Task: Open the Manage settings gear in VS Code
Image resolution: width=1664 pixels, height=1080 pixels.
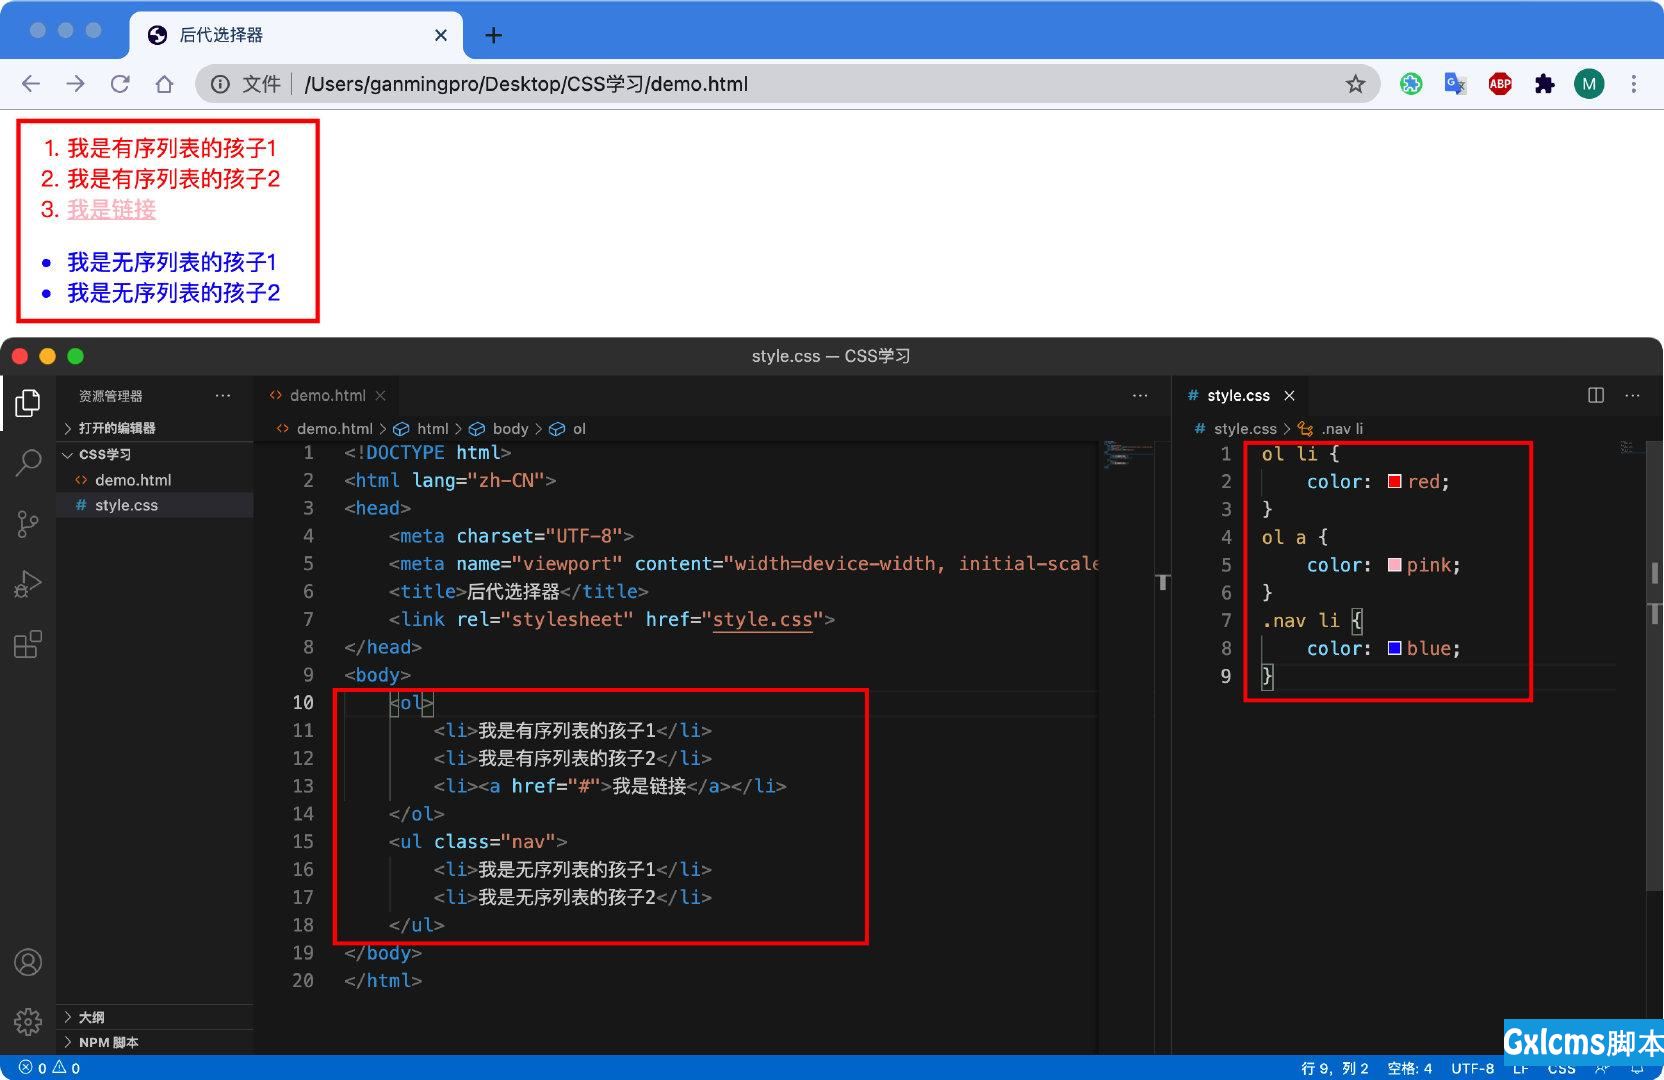Action: click(28, 1022)
